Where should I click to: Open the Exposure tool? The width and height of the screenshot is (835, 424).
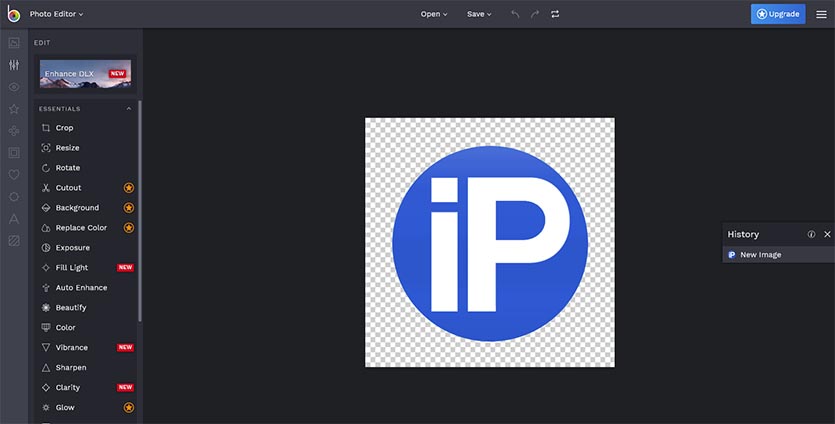click(85, 248)
